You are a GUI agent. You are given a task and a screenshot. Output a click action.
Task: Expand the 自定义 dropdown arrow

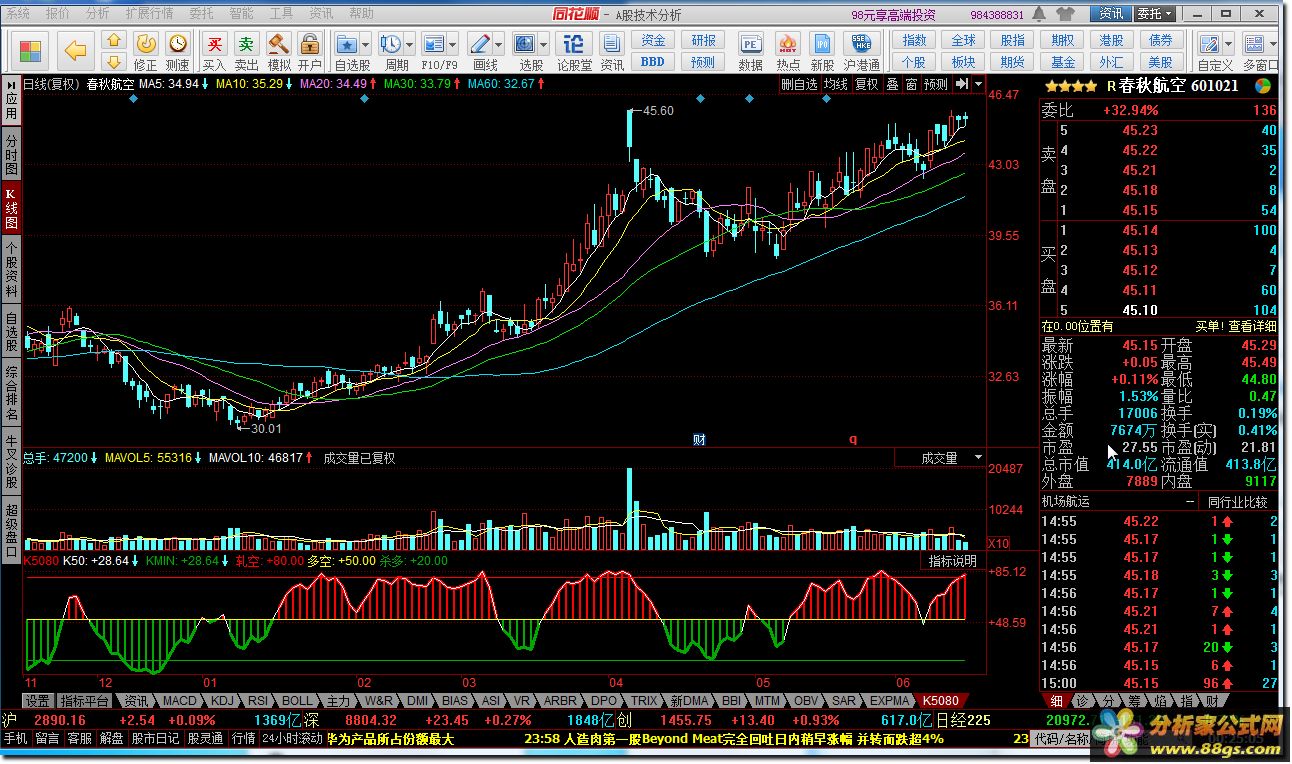(x=1230, y=44)
